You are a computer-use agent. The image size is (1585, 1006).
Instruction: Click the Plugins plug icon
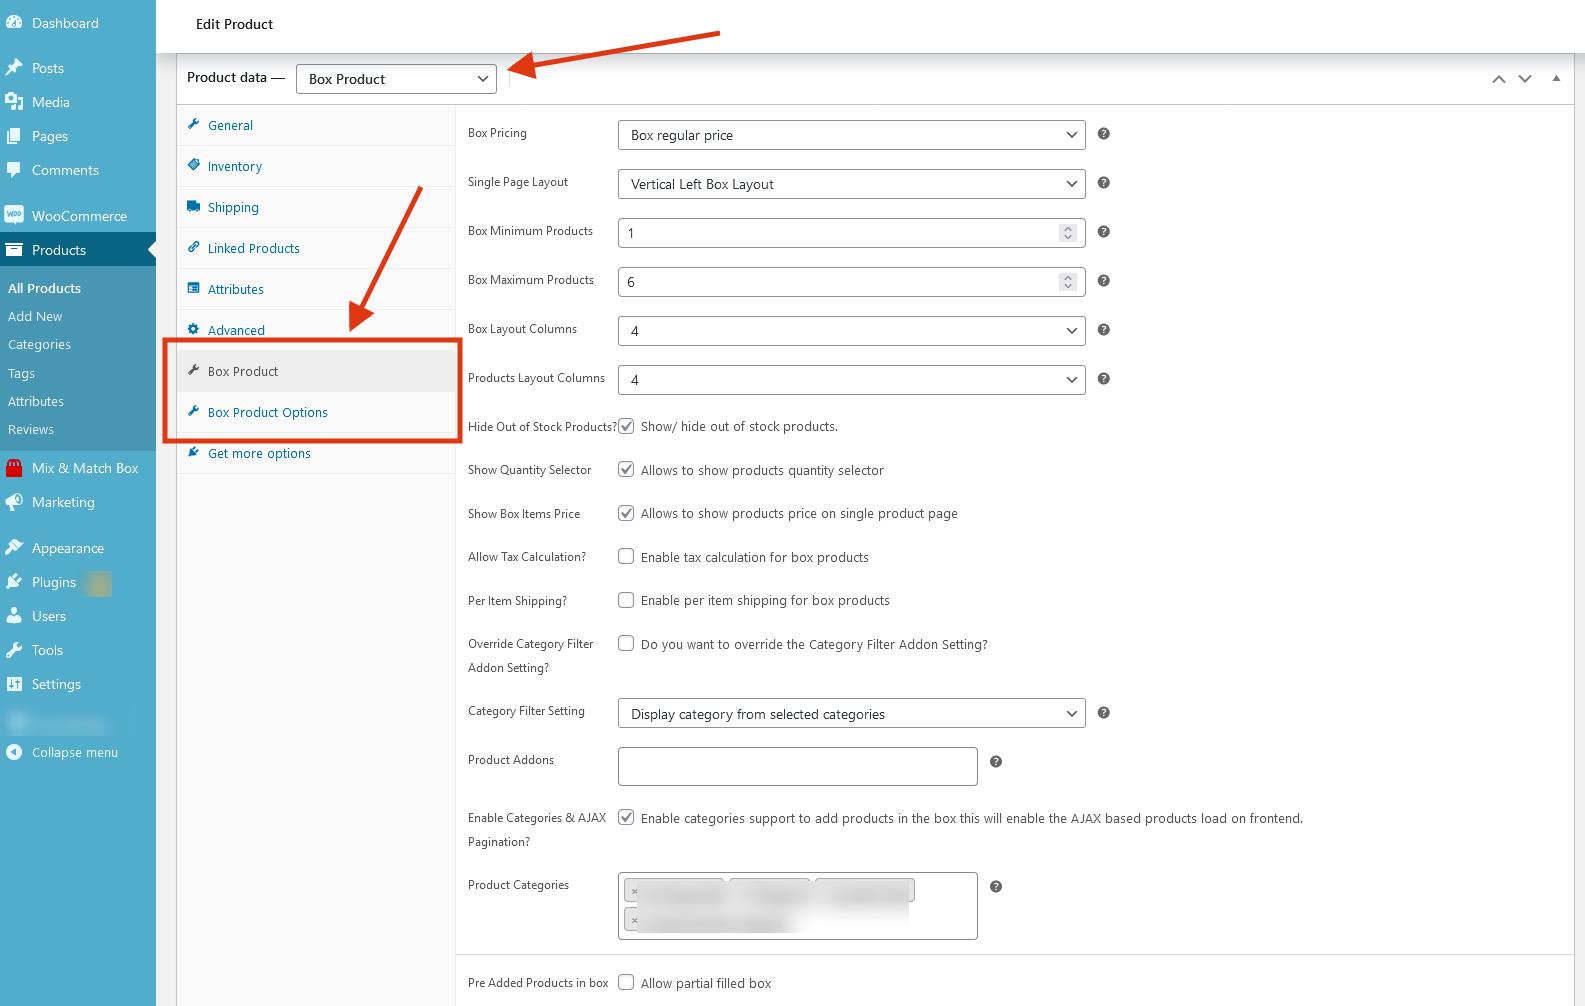[x=14, y=582]
